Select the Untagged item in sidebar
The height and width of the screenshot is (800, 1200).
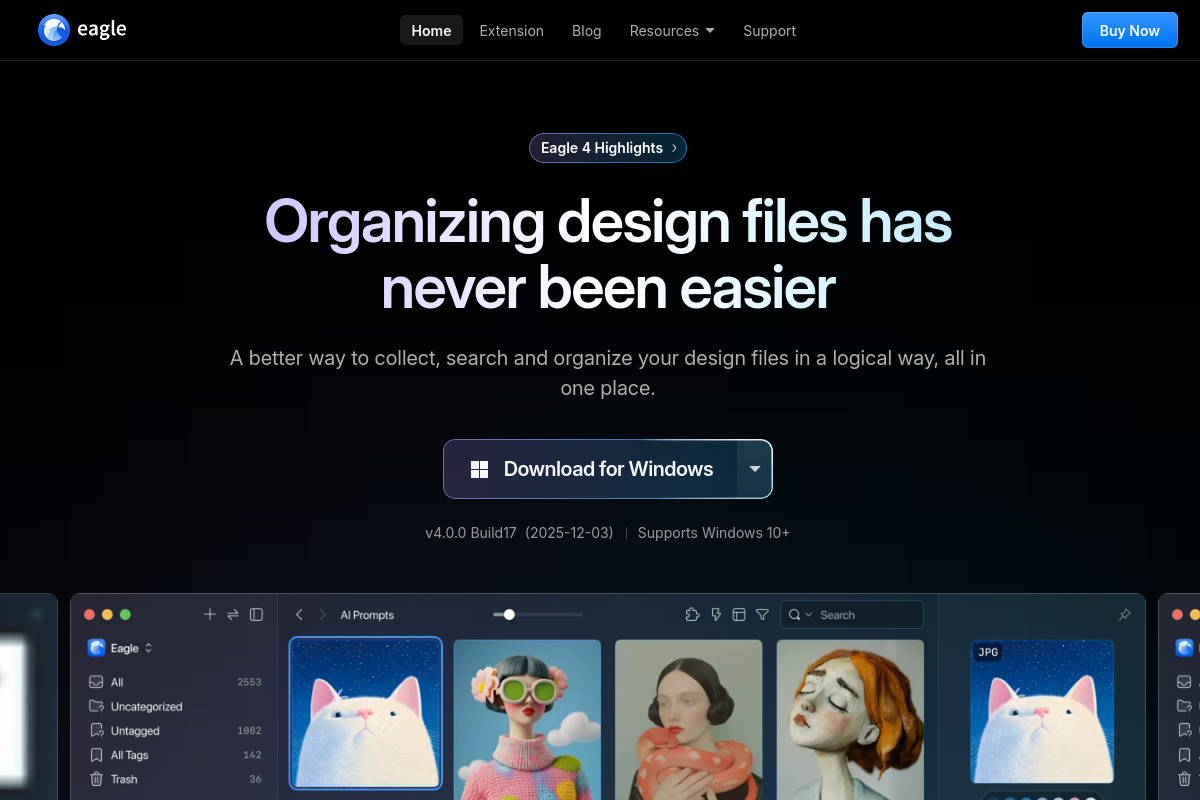click(x=175, y=731)
